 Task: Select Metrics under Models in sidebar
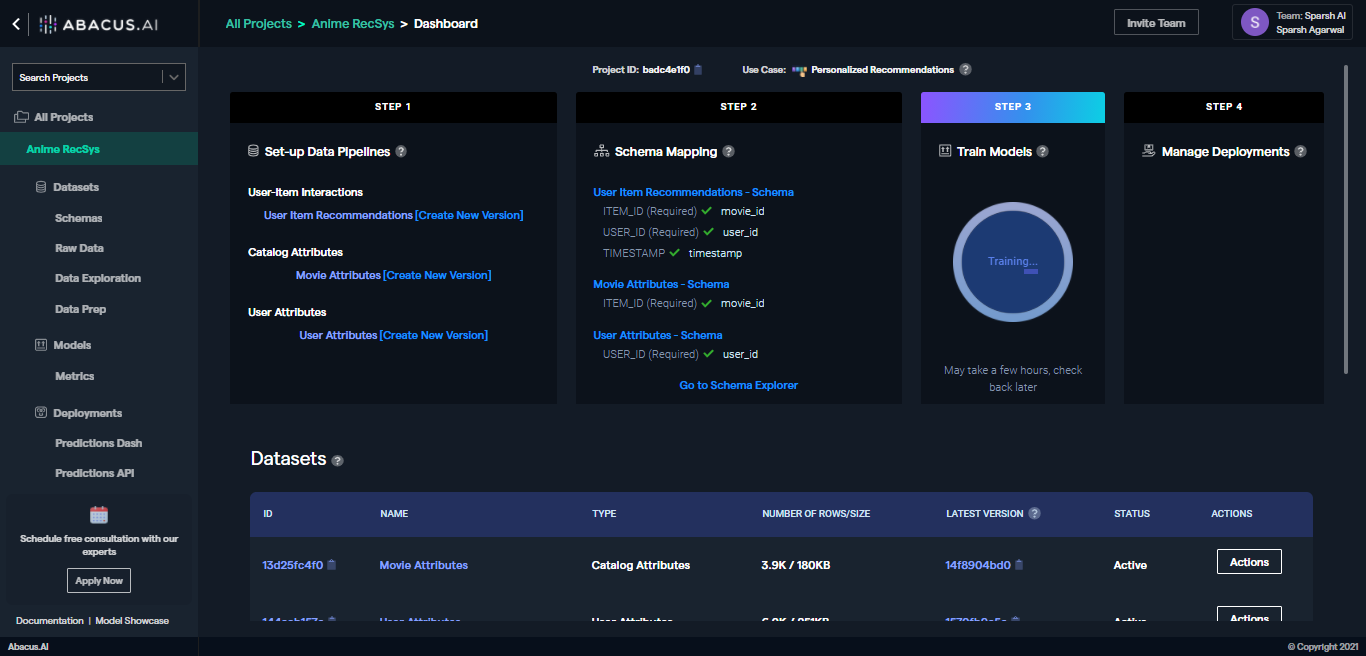click(75, 376)
